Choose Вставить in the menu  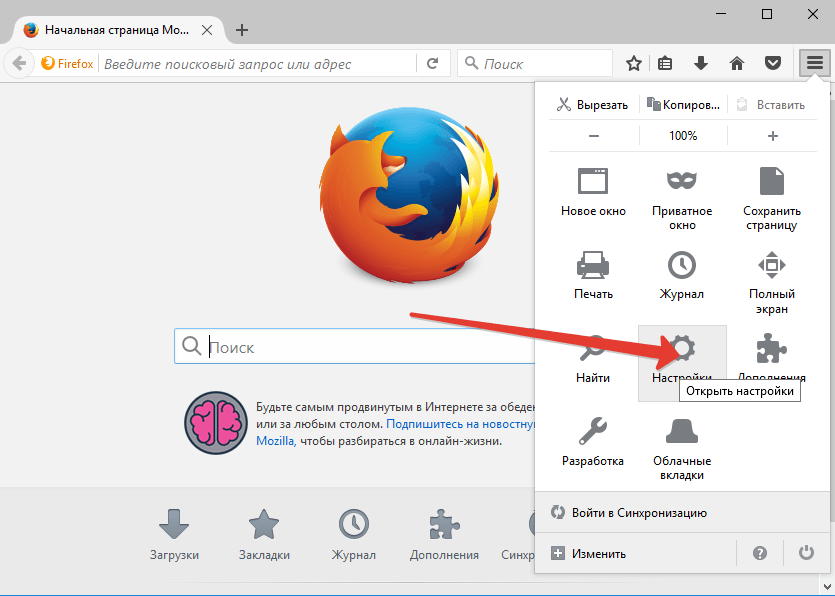click(x=771, y=104)
